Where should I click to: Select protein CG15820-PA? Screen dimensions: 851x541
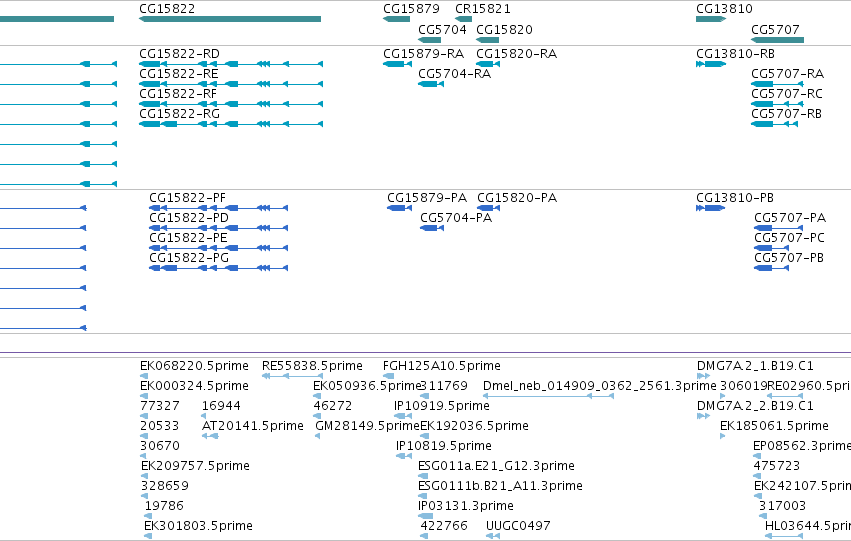point(488,208)
